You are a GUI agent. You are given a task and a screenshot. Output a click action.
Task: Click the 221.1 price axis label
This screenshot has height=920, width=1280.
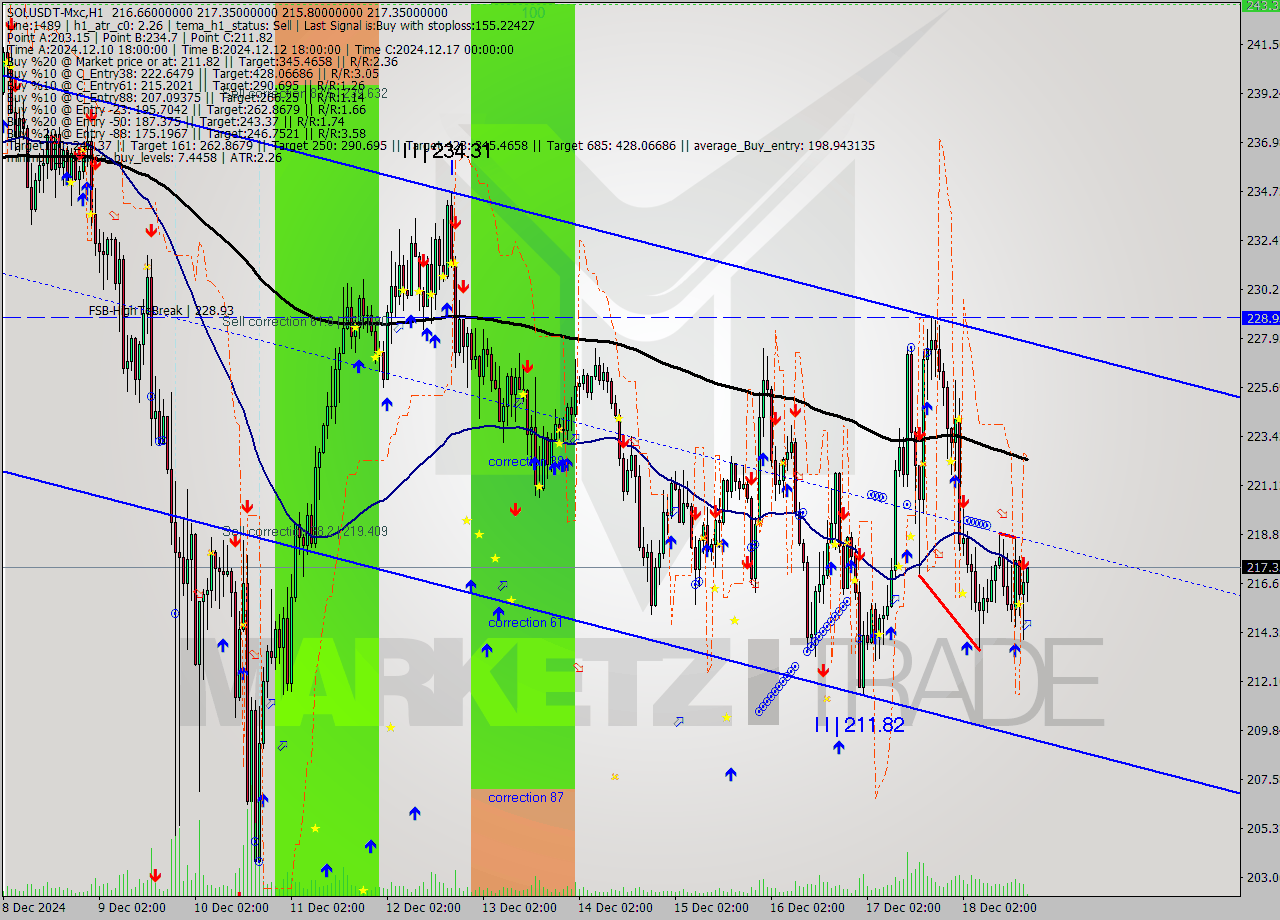(x=1262, y=485)
